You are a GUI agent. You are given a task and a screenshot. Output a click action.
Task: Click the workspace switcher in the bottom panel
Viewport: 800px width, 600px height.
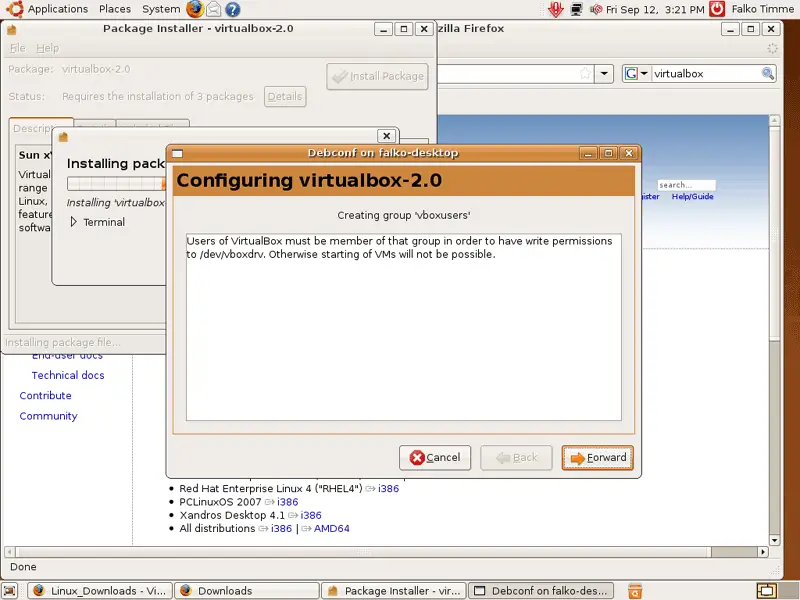click(x=766, y=591)
